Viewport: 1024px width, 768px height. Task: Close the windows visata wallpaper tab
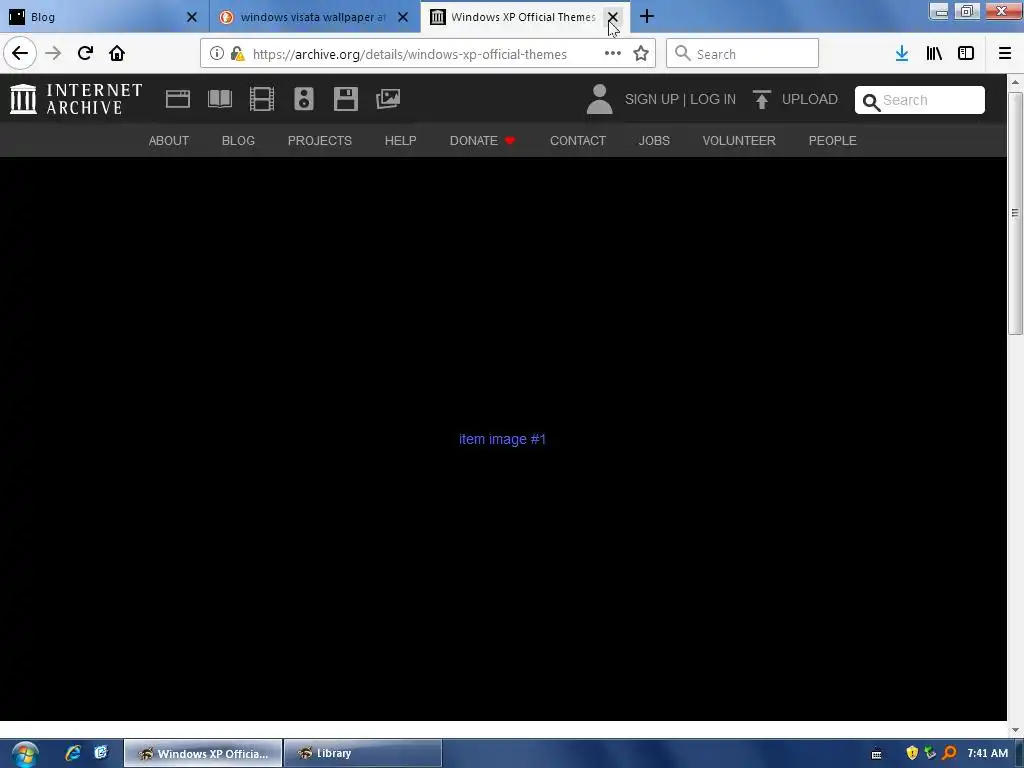coord(403,17)
